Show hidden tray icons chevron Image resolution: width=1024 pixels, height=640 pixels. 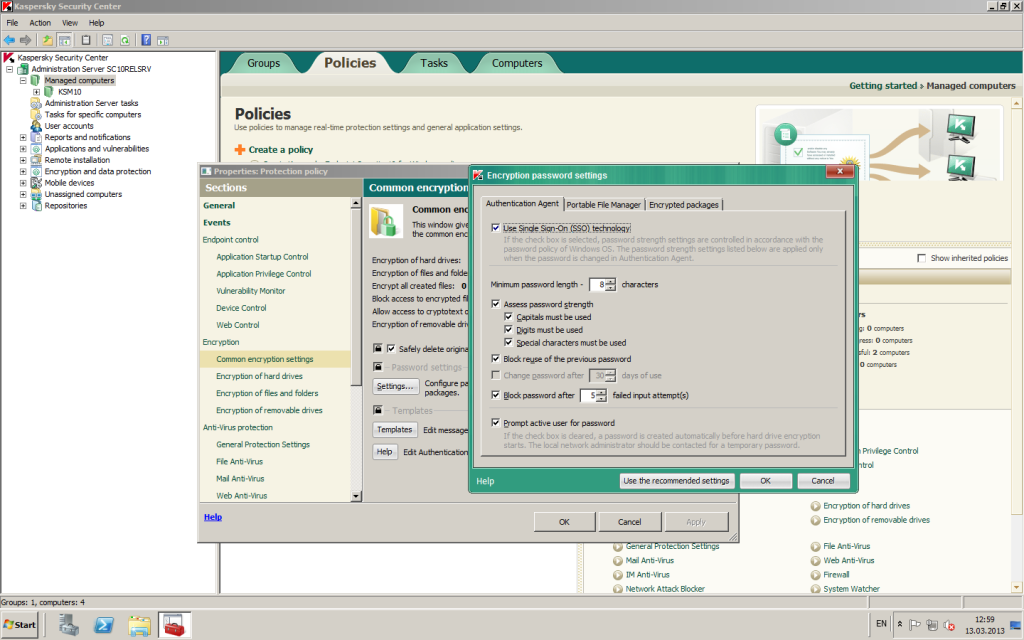[900, 624]
